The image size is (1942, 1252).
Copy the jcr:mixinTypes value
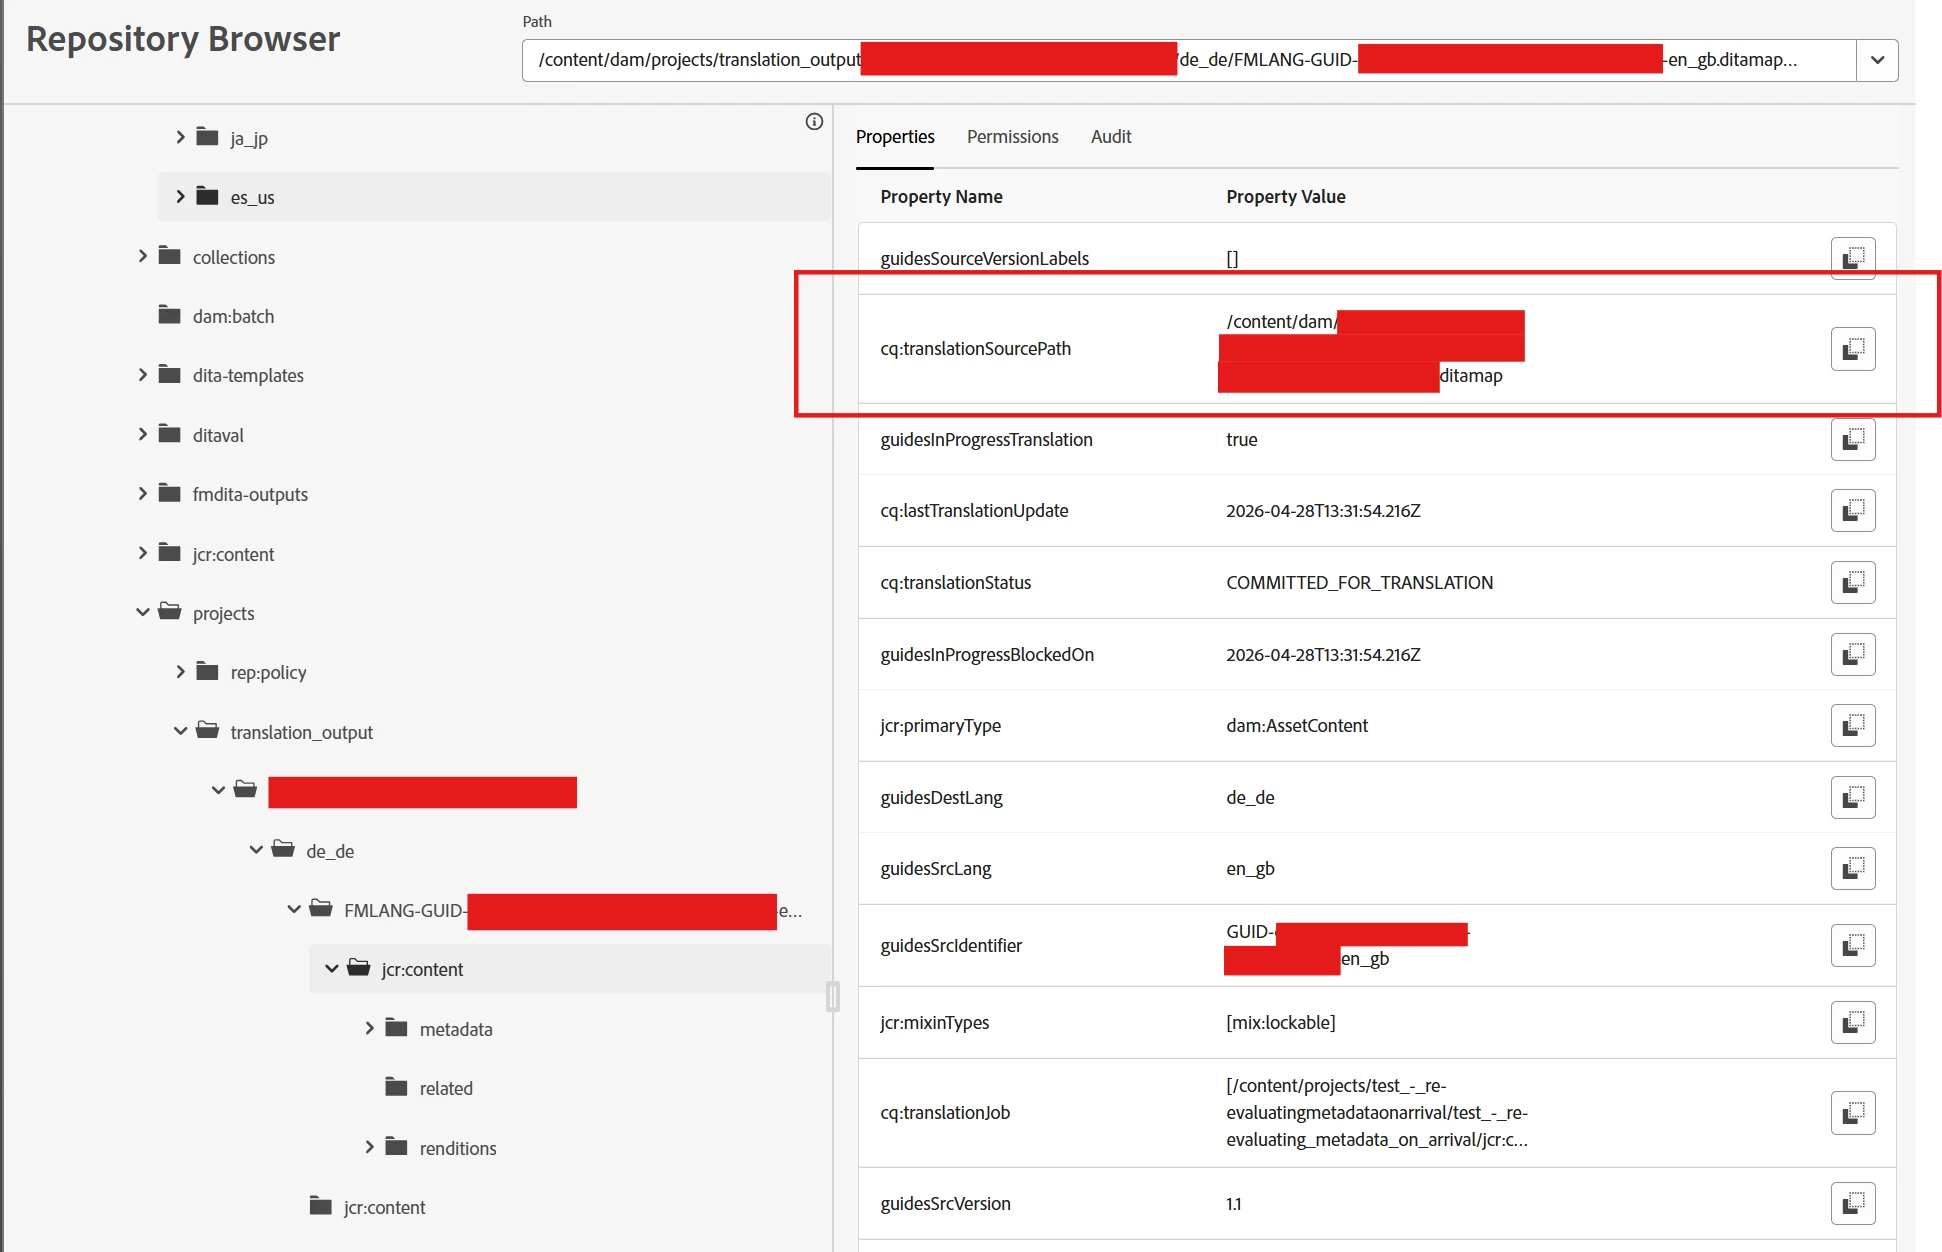1852,1022
